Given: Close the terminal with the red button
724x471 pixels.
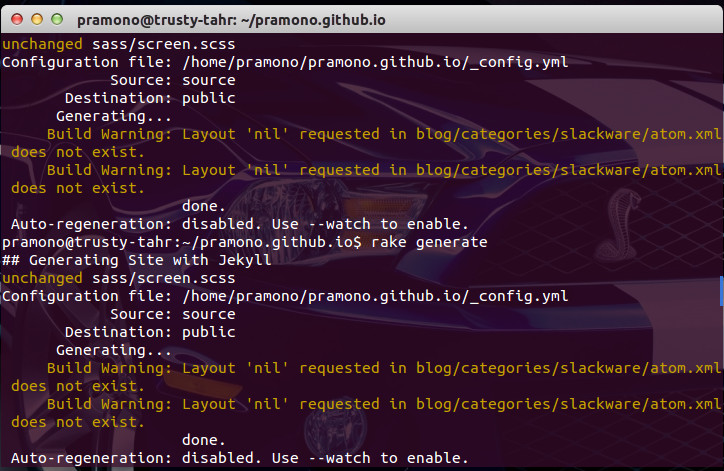Looking at the screenshot, I should coord(17,19).
